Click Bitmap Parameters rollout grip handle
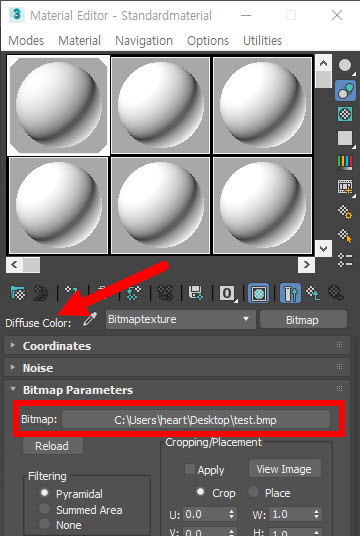 point(339,389)
